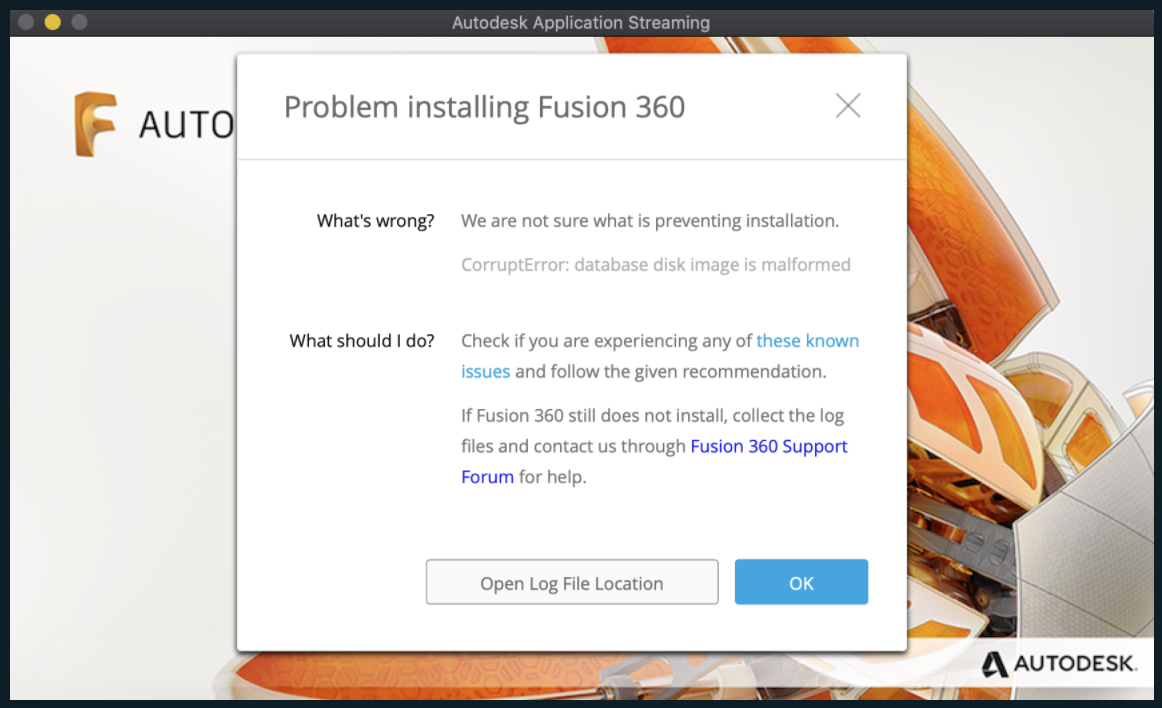Click the Open Log File Location button
The image size is (1162, 708).
(572, 583)
